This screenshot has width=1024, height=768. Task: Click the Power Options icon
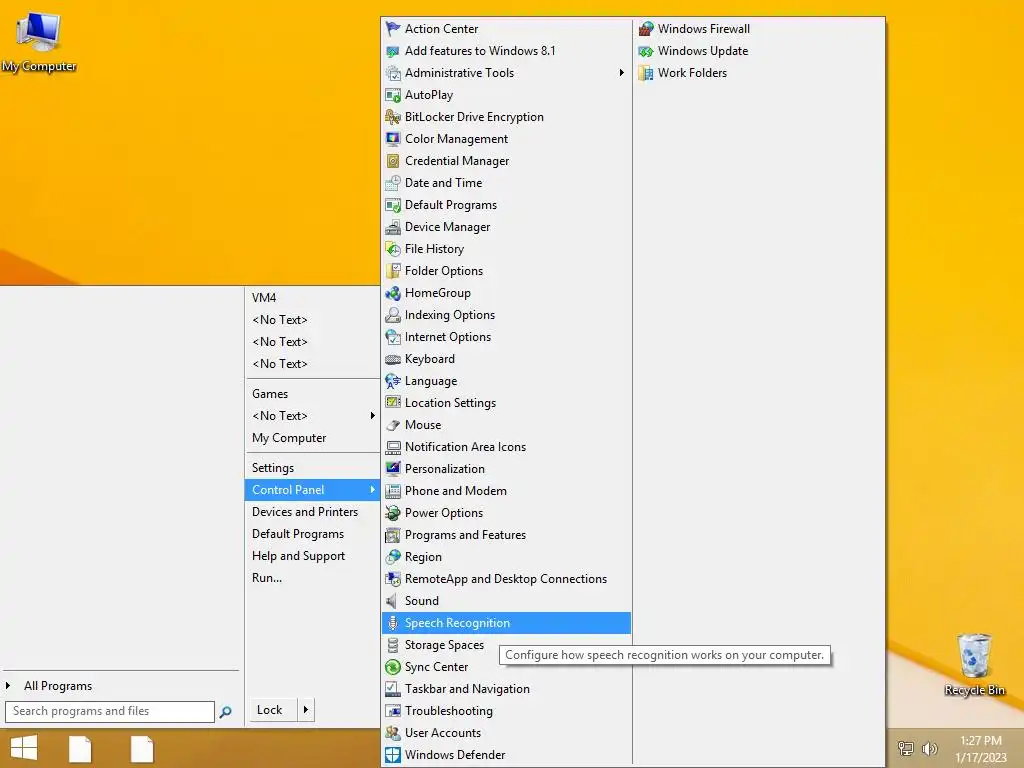[x=392, y=513]
